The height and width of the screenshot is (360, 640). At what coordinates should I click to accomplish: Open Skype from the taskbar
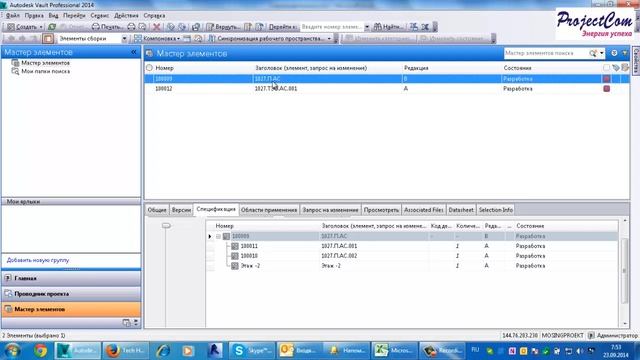pos(252,351)
